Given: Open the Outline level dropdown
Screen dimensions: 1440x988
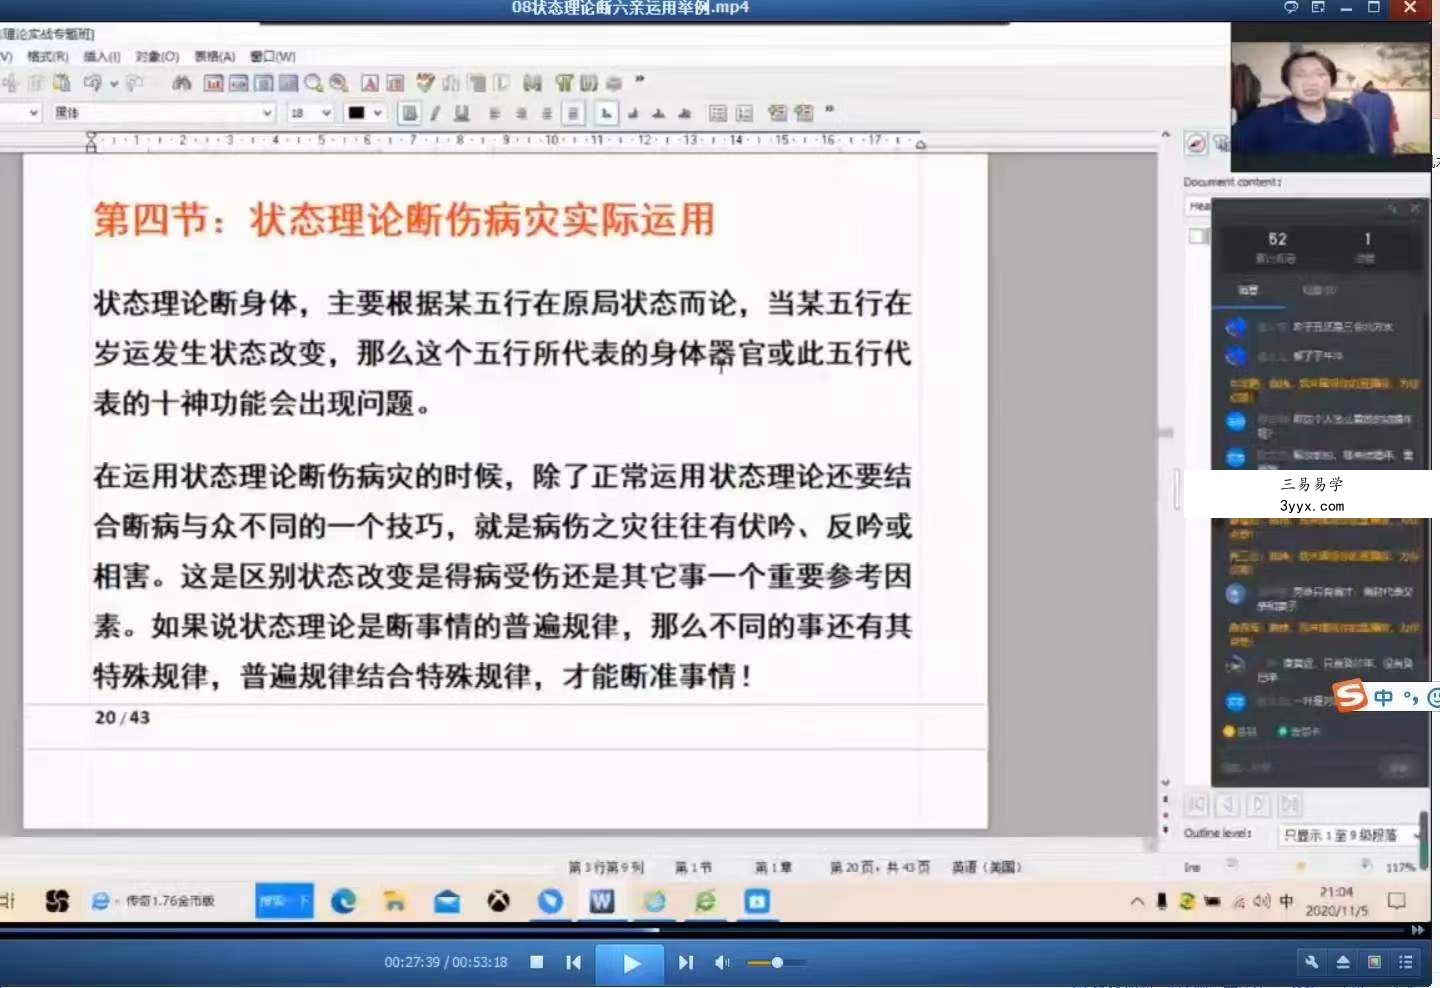Looking at the screenshot, I should [x=1350, y=835].
